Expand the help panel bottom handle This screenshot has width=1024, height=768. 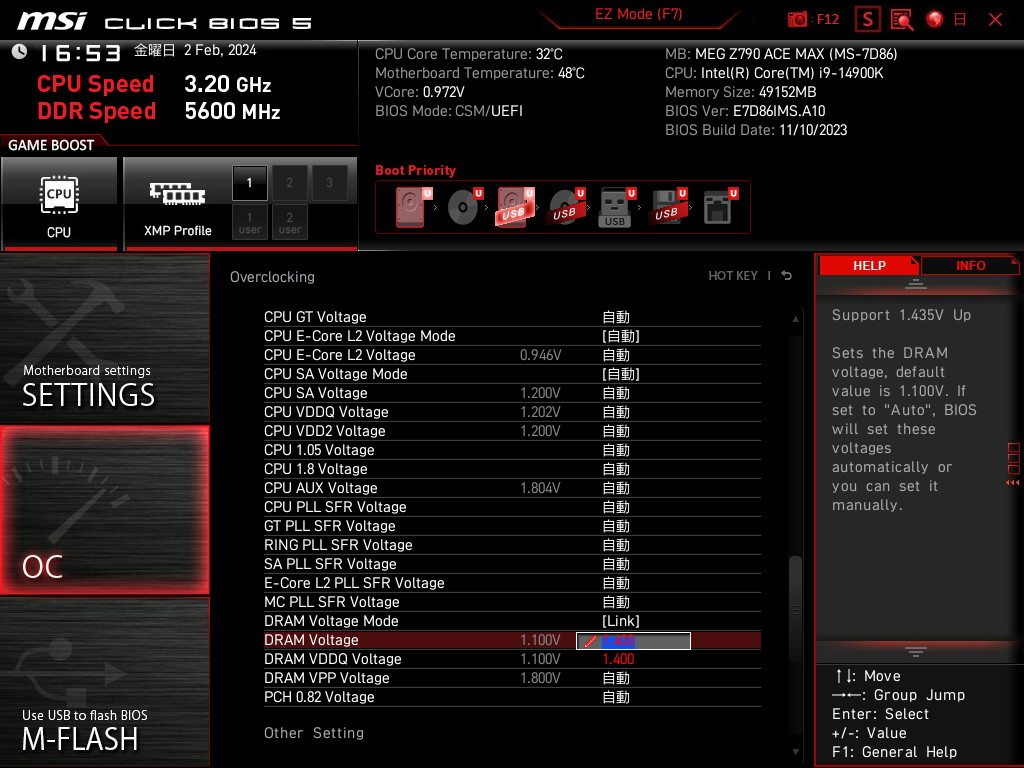[915, 652]
